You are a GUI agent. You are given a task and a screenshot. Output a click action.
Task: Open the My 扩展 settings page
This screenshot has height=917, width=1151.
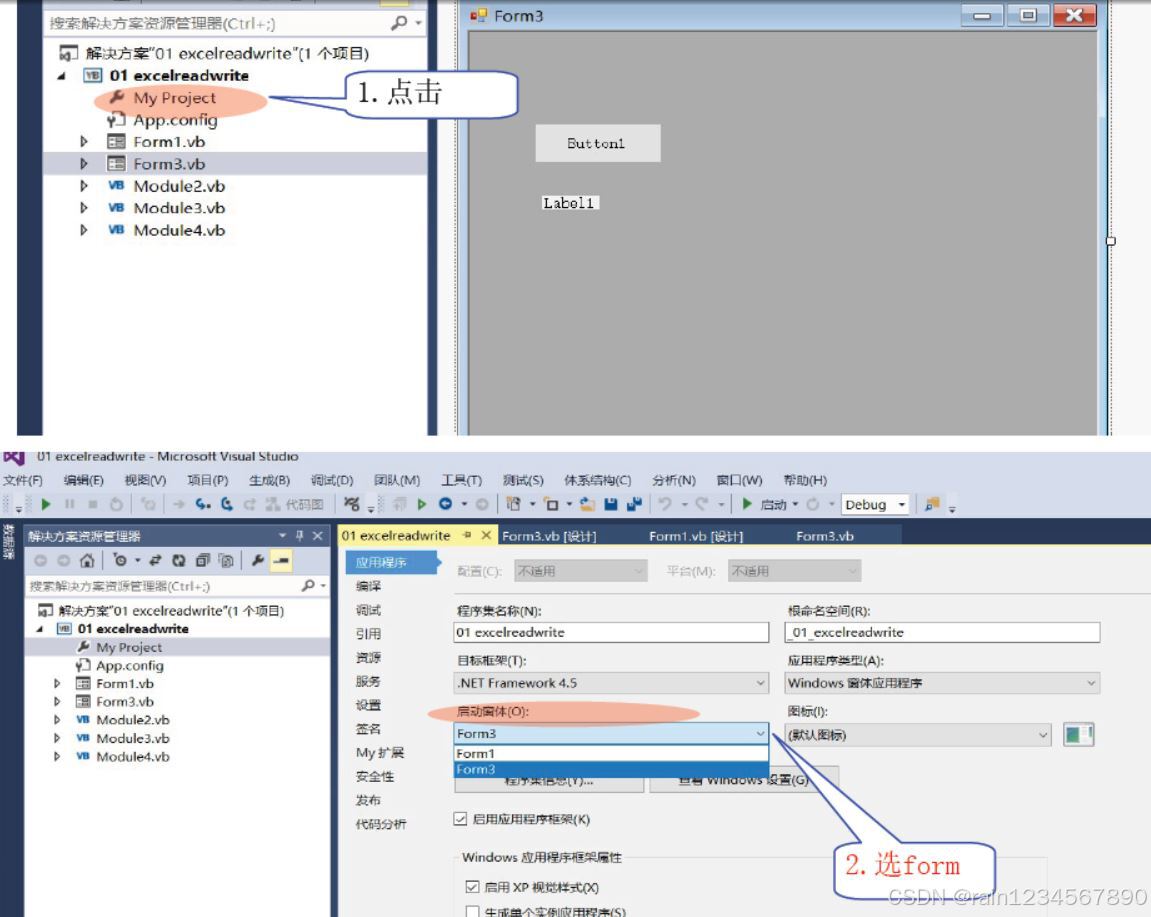(380, 753)
